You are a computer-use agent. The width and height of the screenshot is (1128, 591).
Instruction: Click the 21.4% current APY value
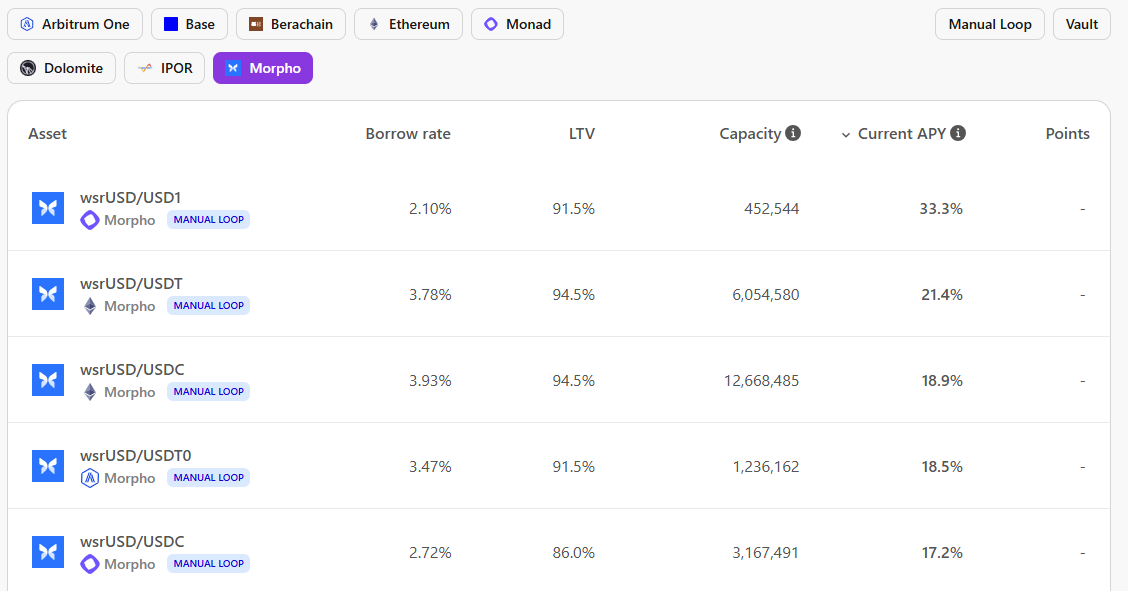click(942, 295)
